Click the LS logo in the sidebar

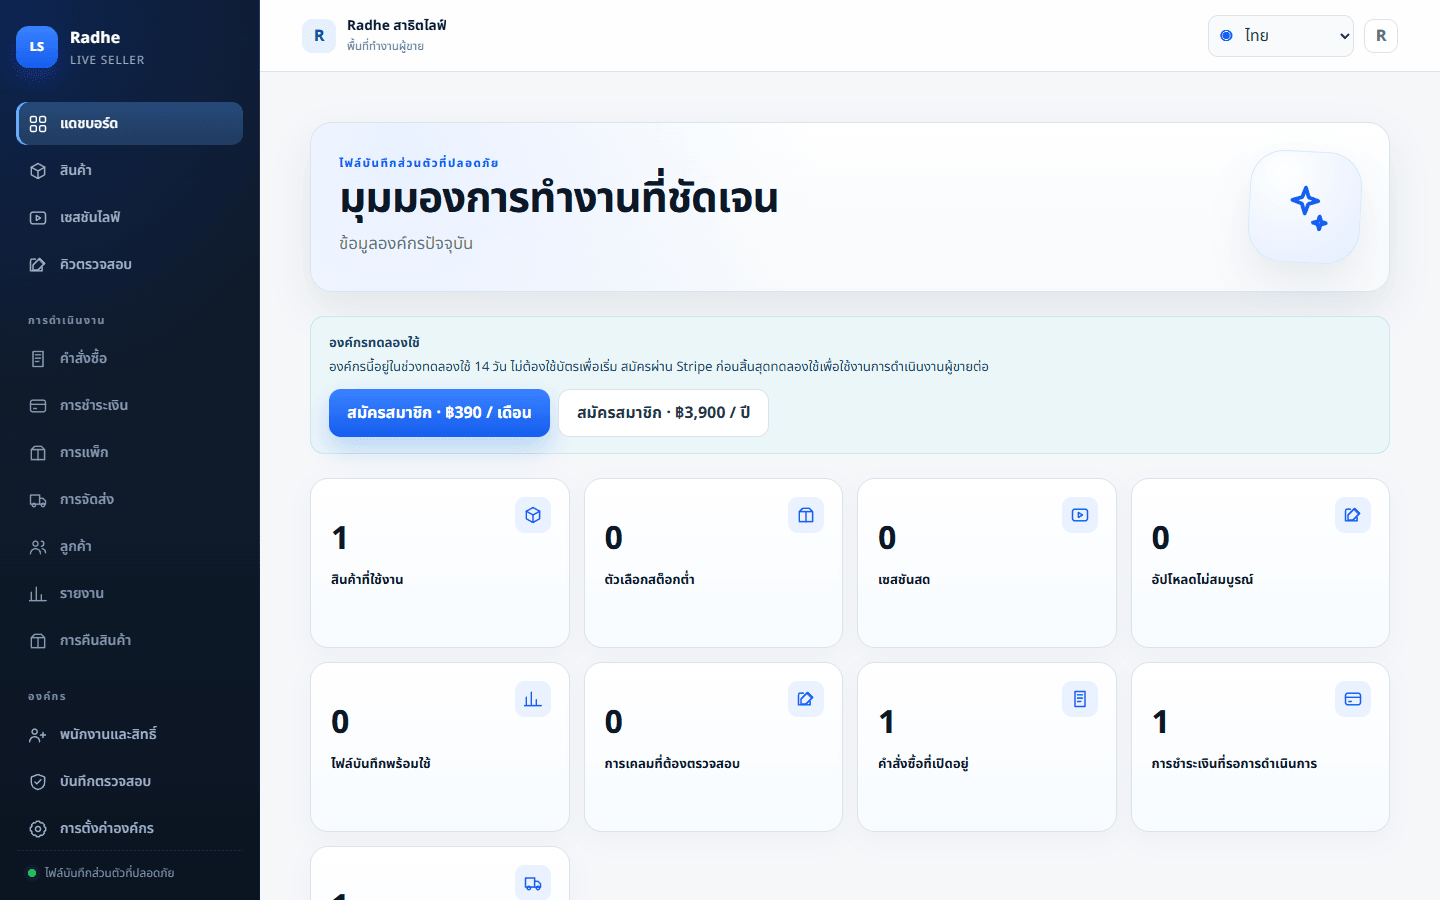37,47
